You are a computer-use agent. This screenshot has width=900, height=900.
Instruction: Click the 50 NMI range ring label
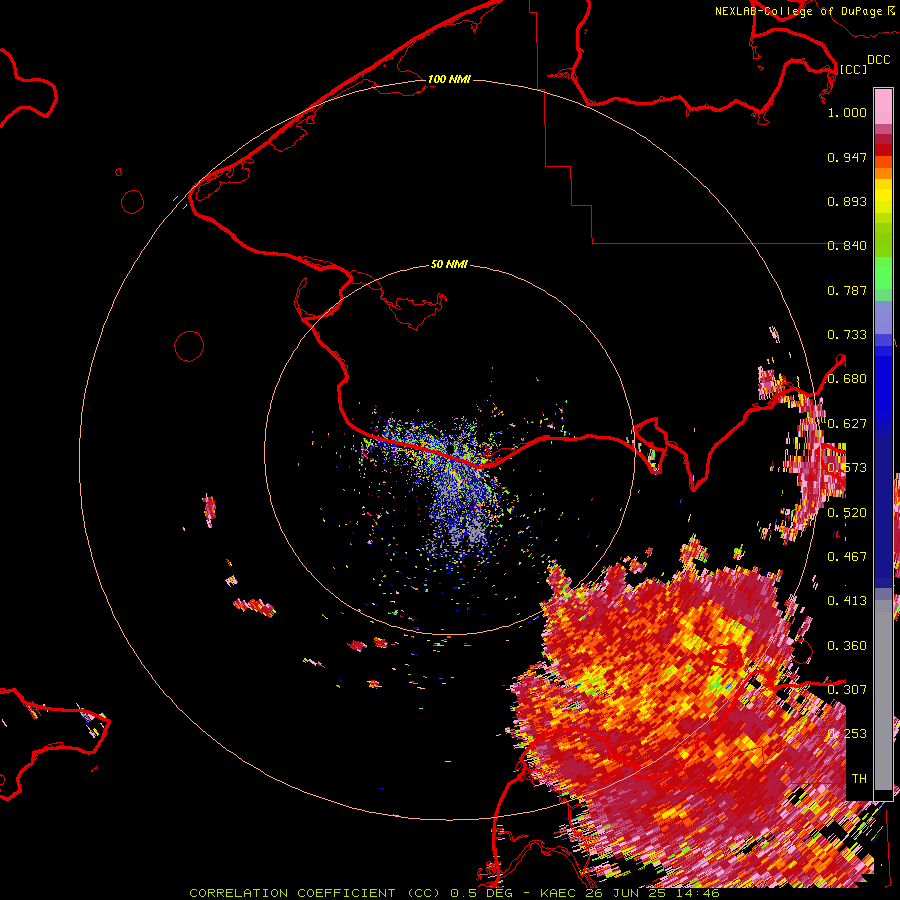click(x=449, y=264)
